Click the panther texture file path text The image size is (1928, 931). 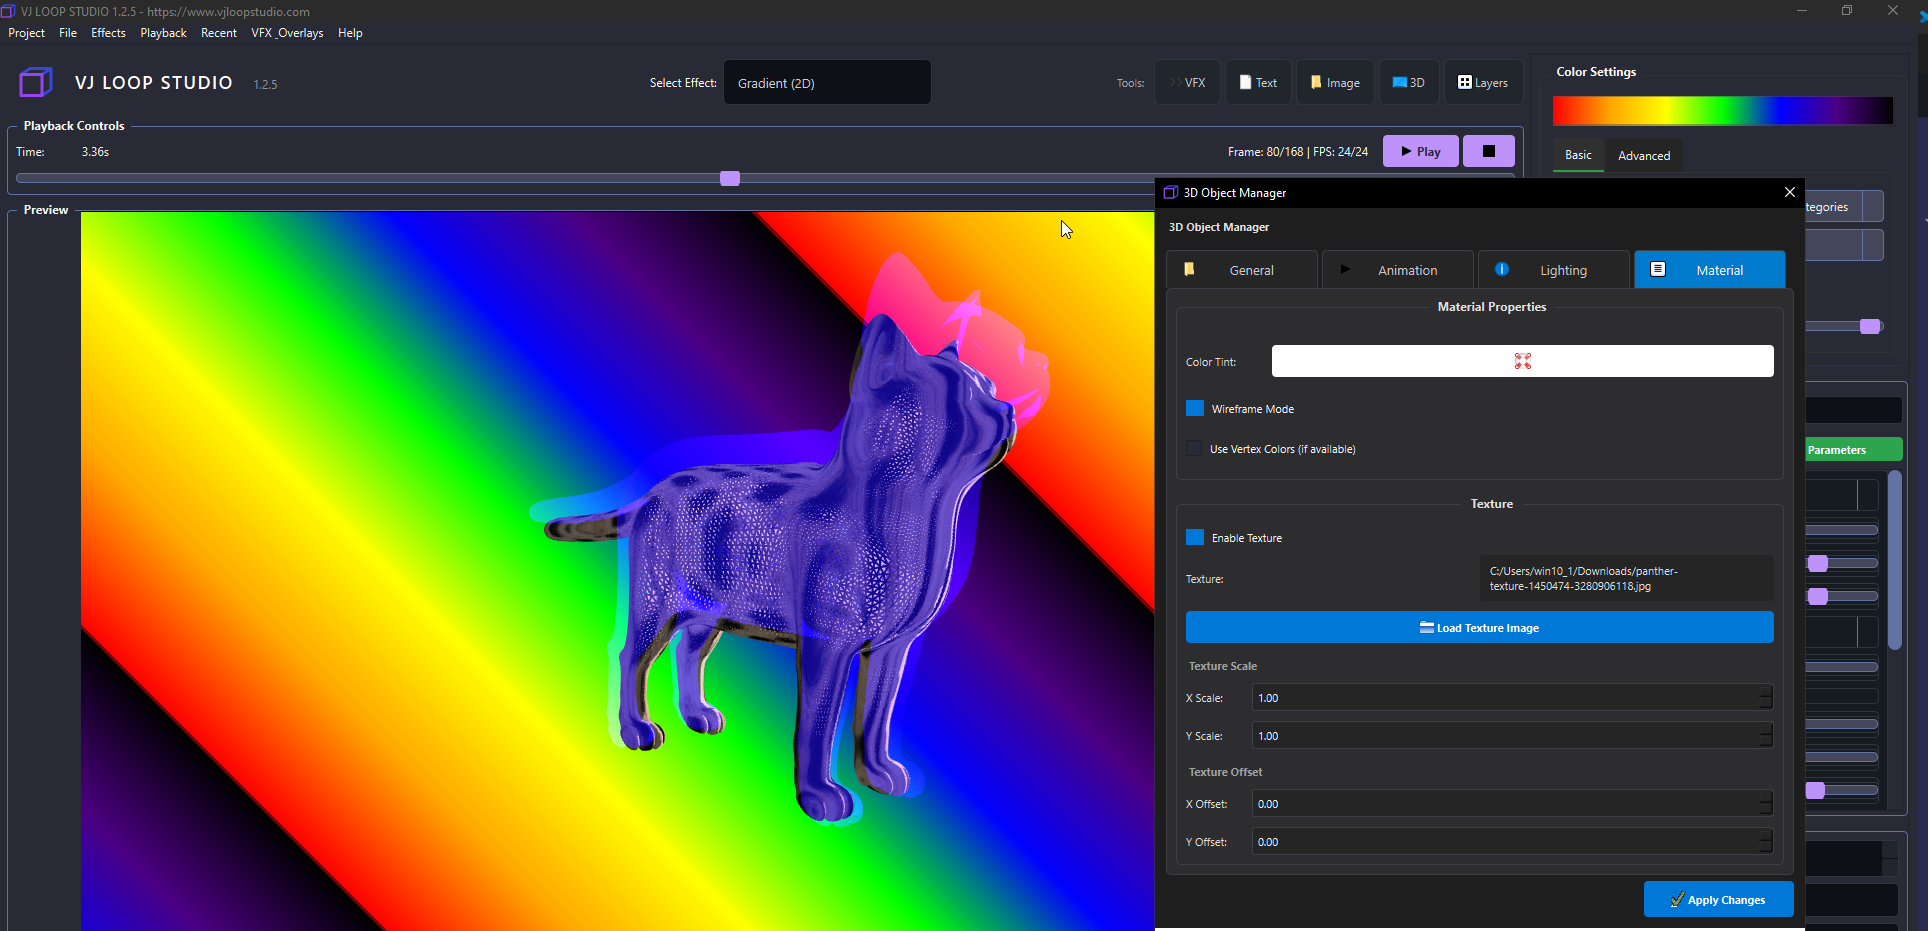pyautogui.click(x=1583, y=578)
